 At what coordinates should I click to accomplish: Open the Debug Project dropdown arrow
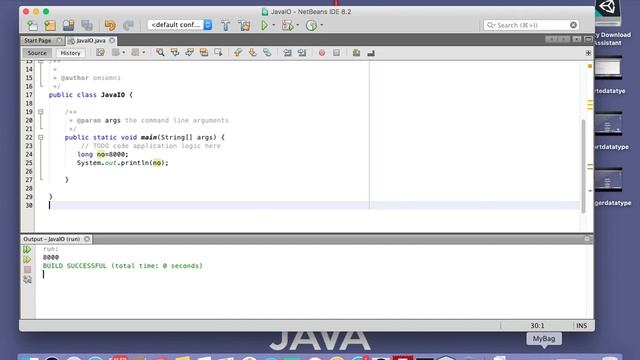click(298, 25)
